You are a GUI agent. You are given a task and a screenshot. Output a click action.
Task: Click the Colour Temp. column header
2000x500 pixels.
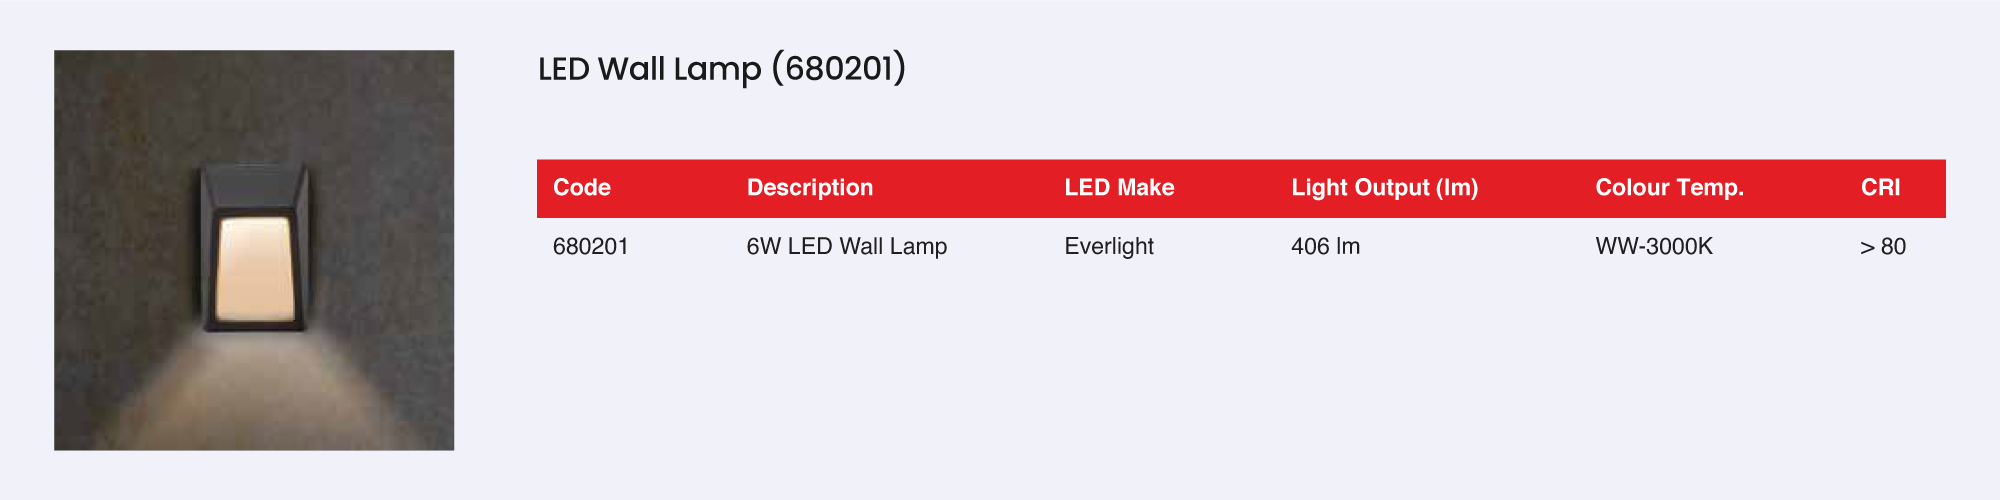[x=1669, y=188]
